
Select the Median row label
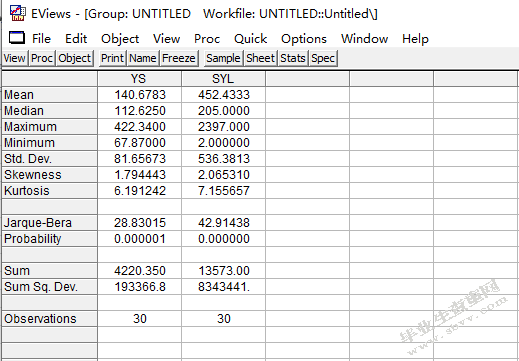[x=49, y=111]
